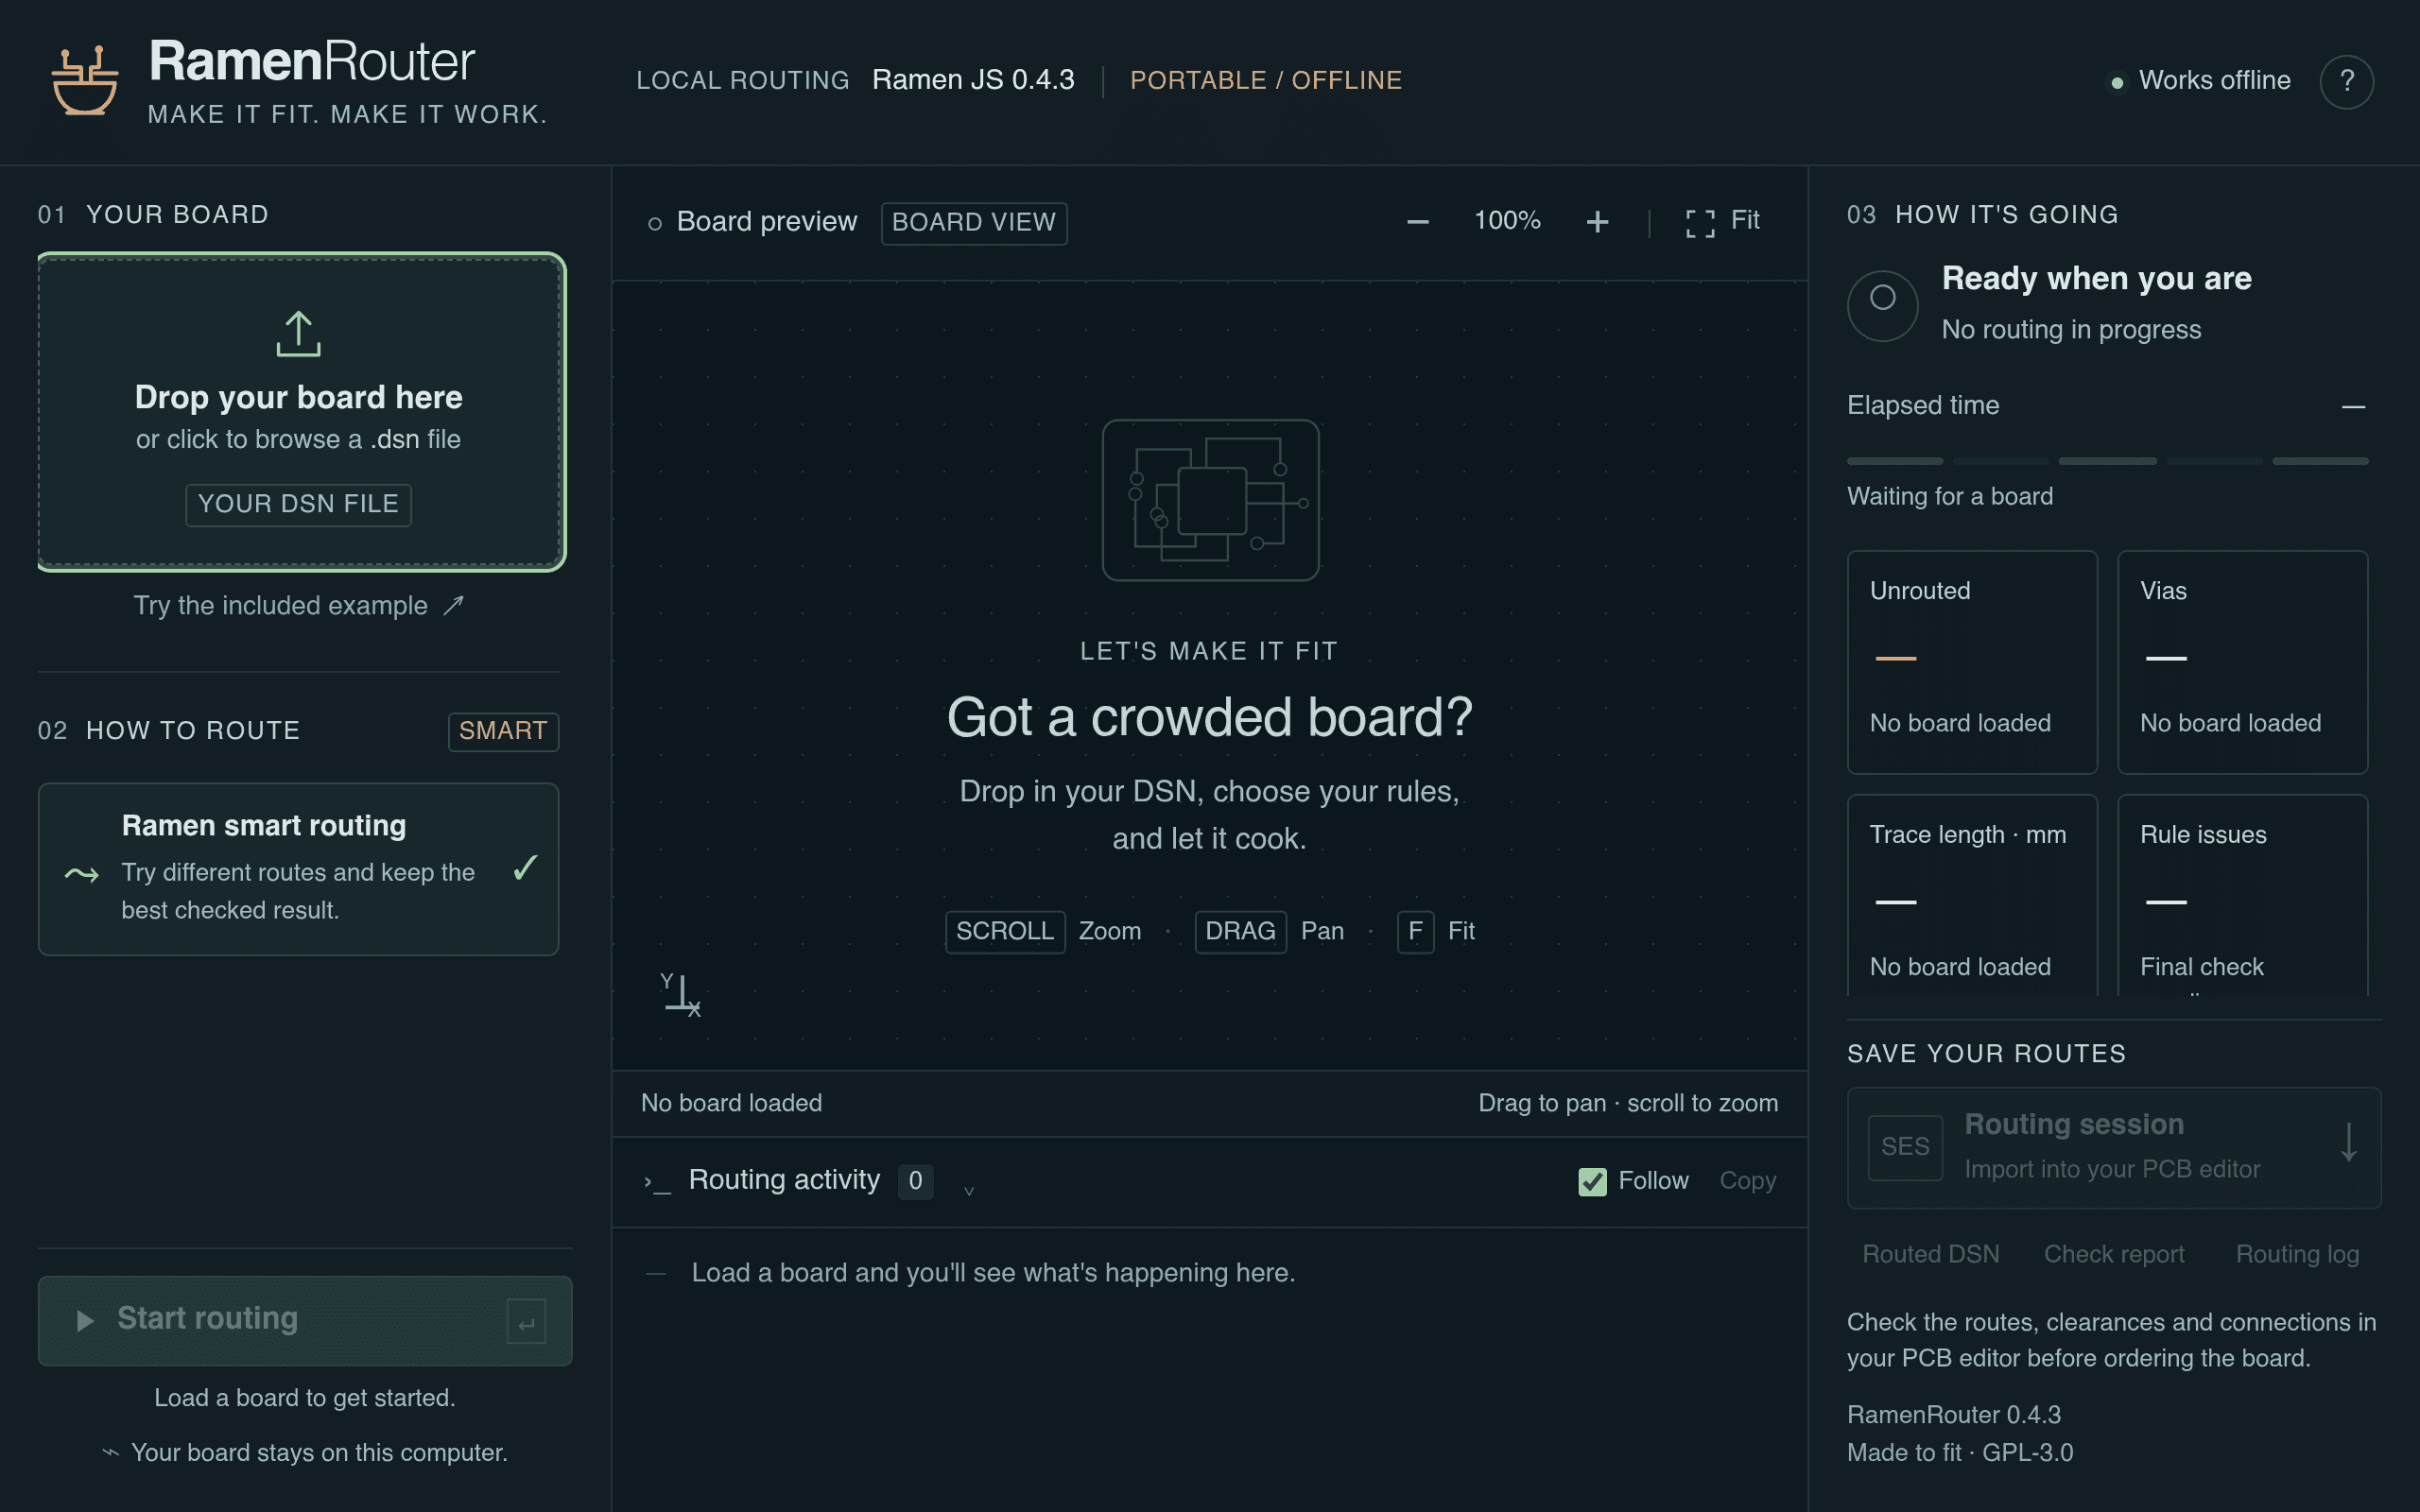
Task: Click the Fit brackets icon
Action: tap(1700, 223)
